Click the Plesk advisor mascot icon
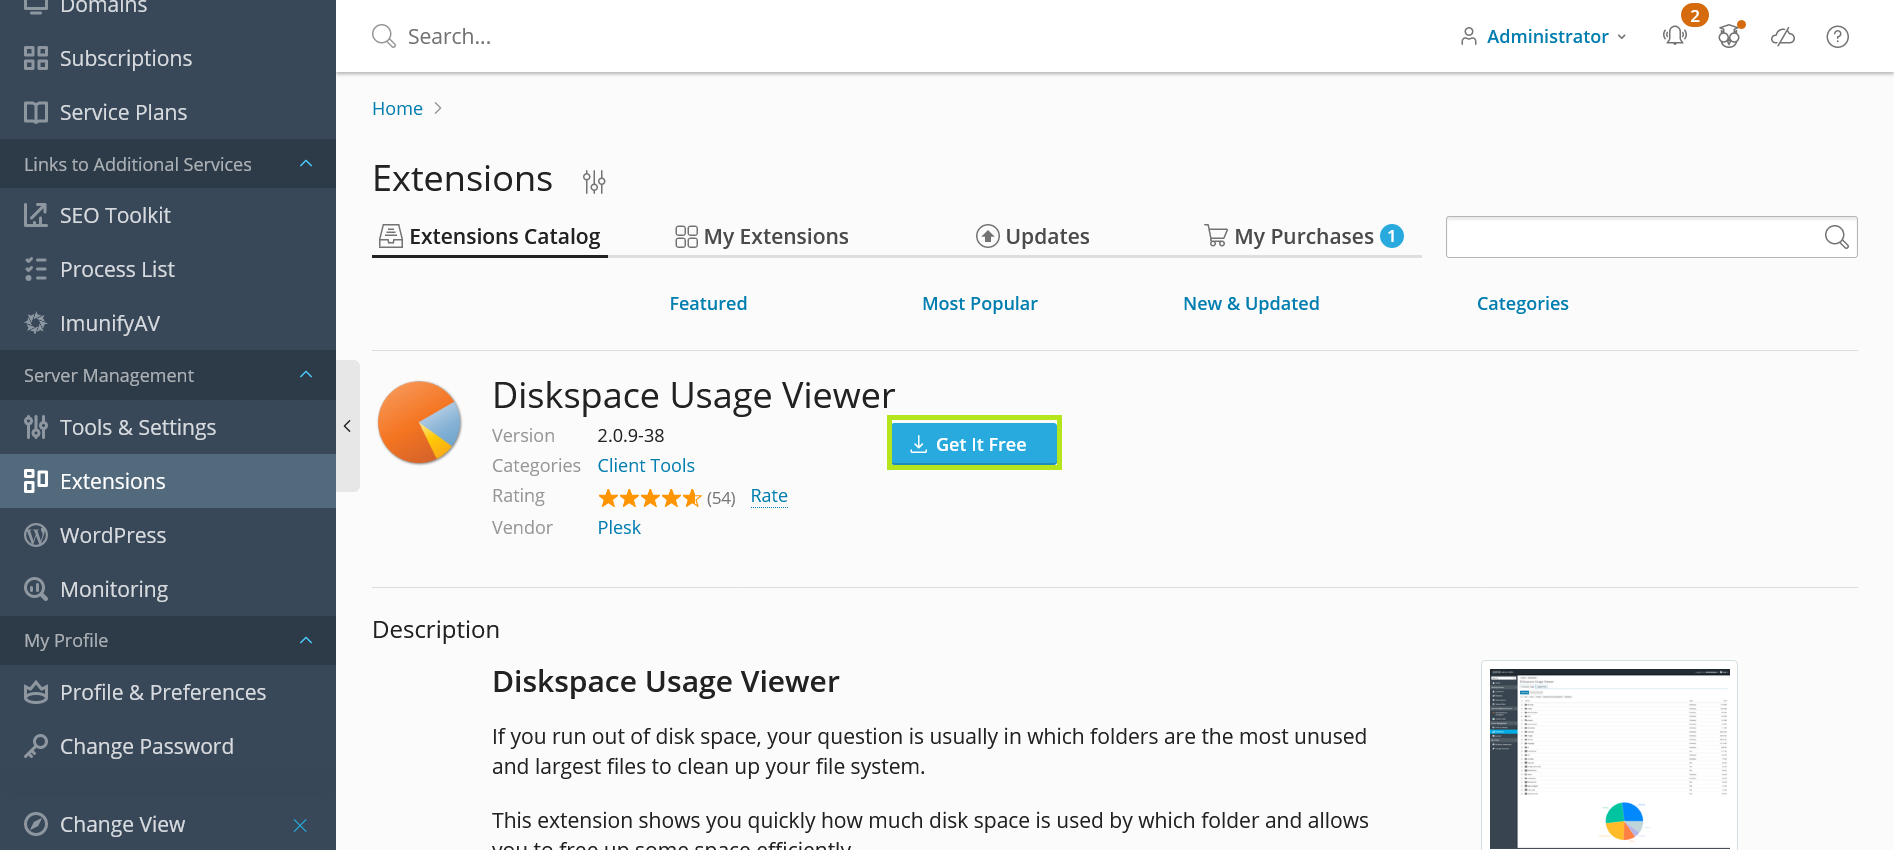The height and width of the screenshot is (850, 1894). pos(1729,37)
